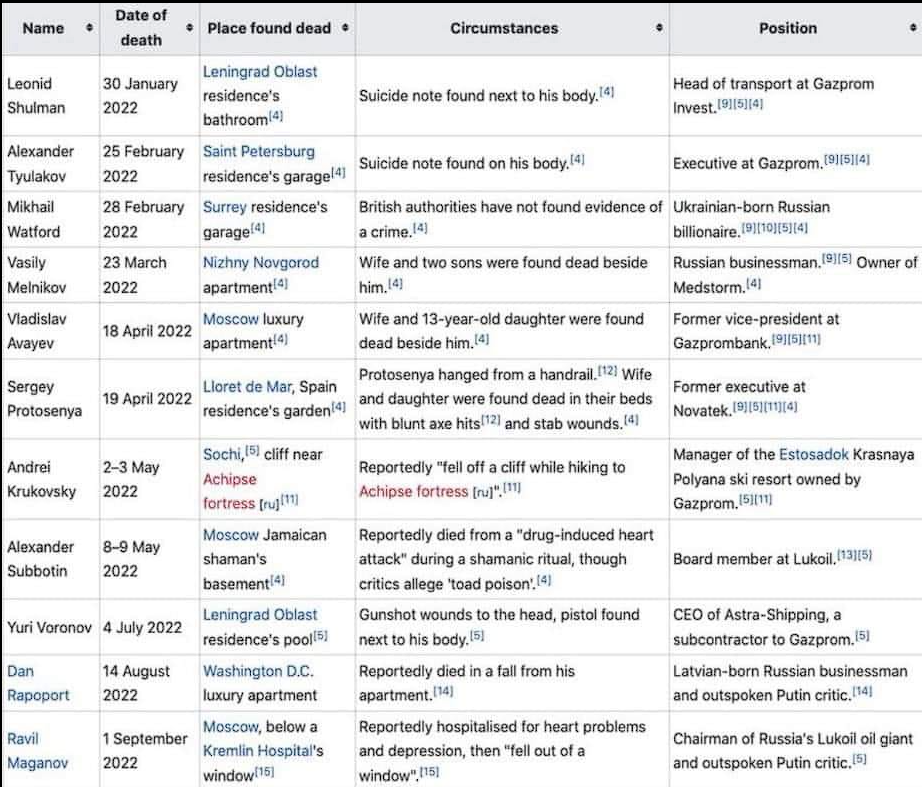This screenshot has width=922, height=787.
Task: Select the name Sergey Protosenya
Action: (x=44, y=399)
